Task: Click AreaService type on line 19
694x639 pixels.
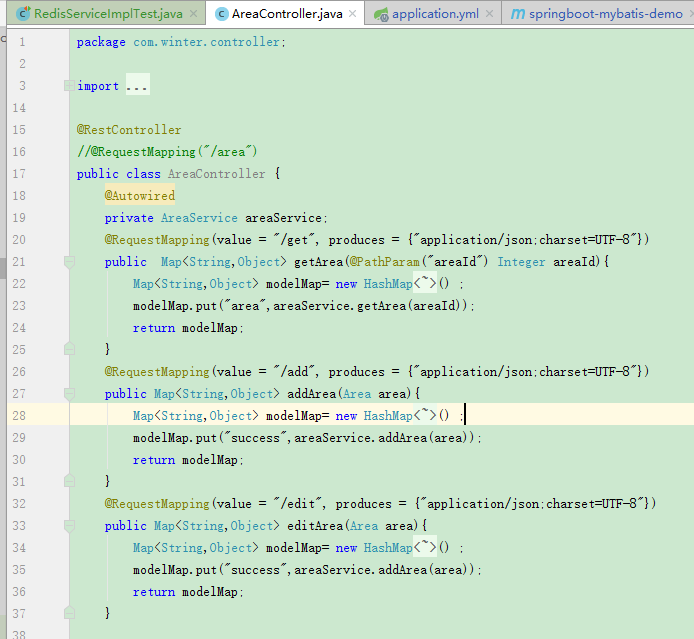Action: [199, 218]
